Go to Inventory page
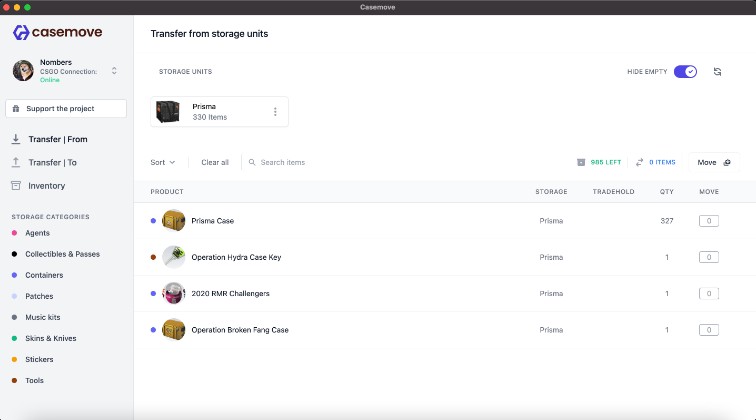Image resolution: width=756 pixels, height=420 pixels. (x=46, y=186)
